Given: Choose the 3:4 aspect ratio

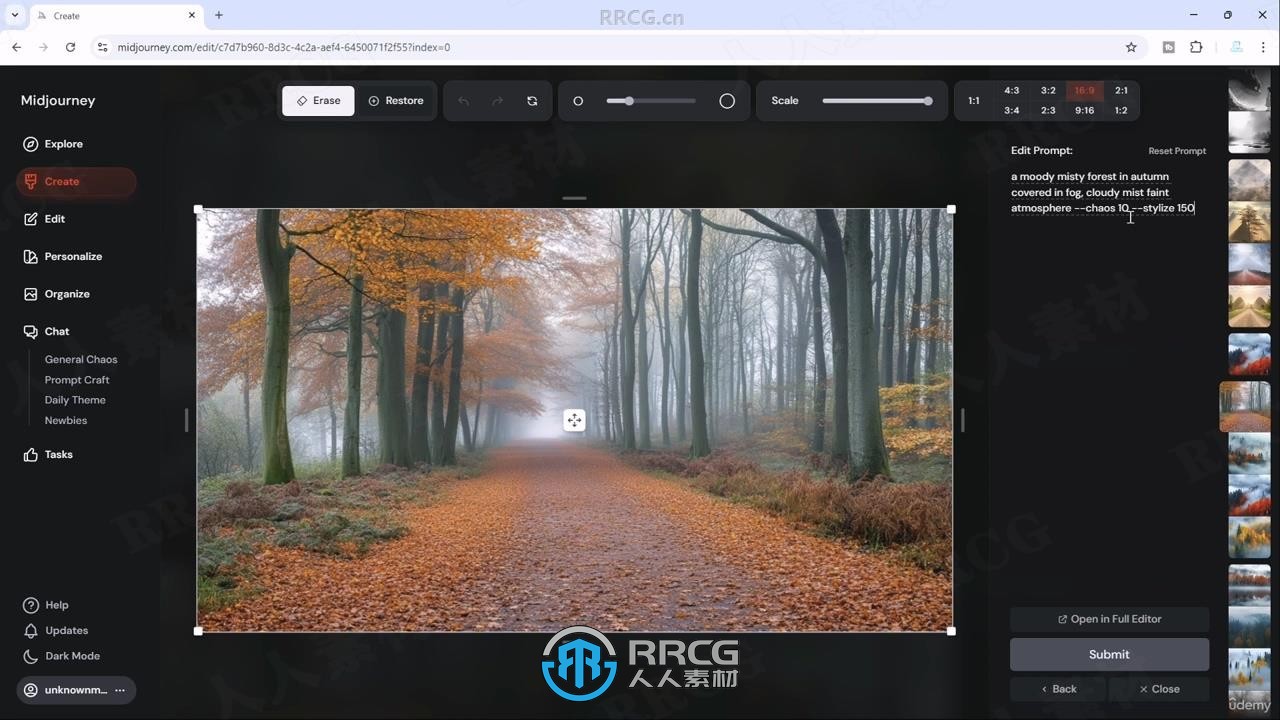Looking at the screenshot, I should pyautogui.click(x=1012, y=111).
